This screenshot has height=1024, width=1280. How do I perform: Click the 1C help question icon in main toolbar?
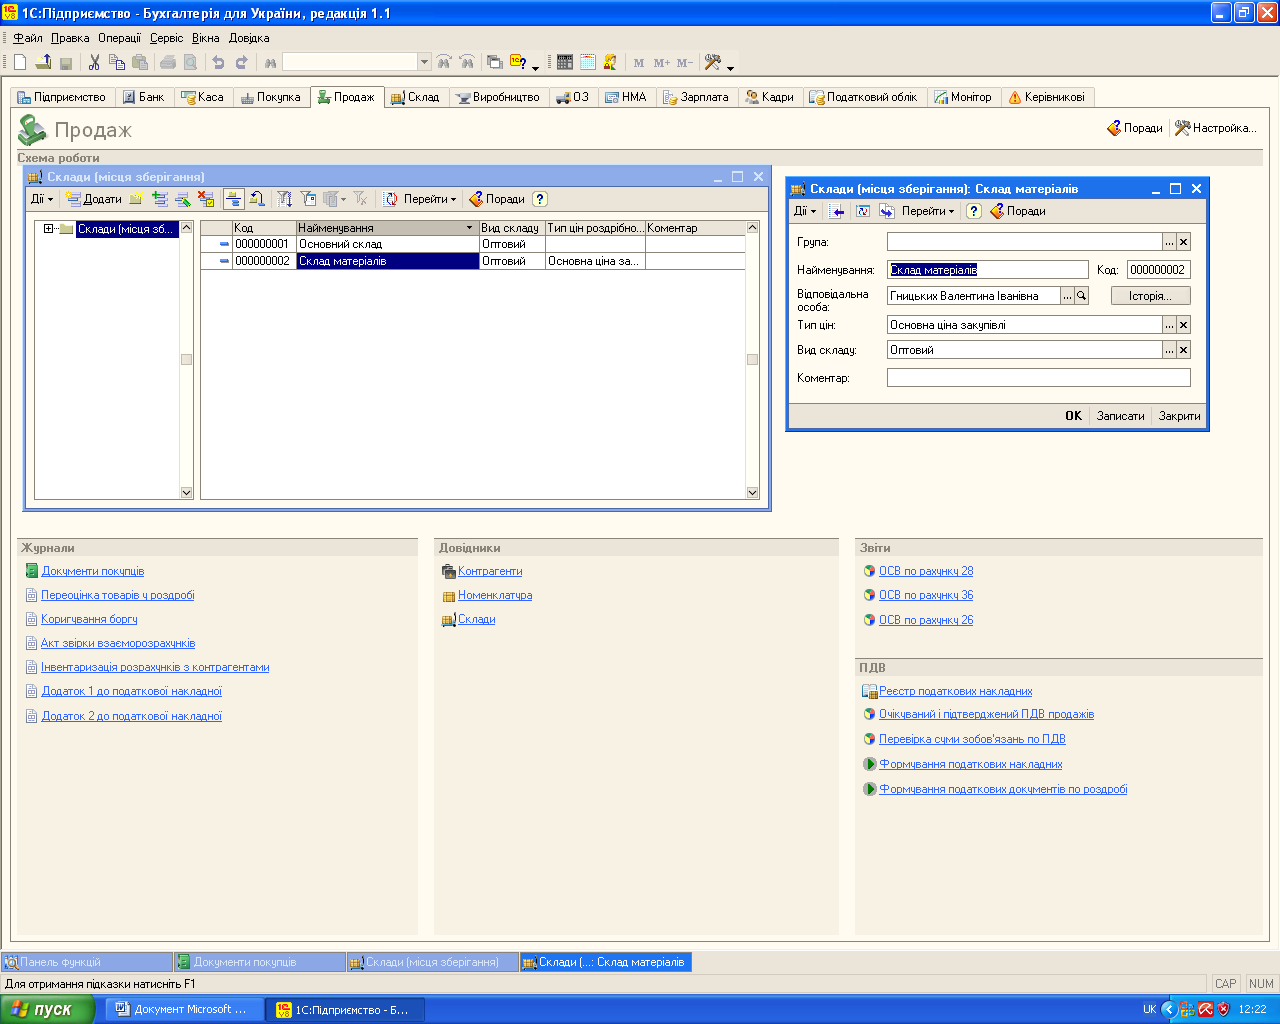[x=518, y=62]
